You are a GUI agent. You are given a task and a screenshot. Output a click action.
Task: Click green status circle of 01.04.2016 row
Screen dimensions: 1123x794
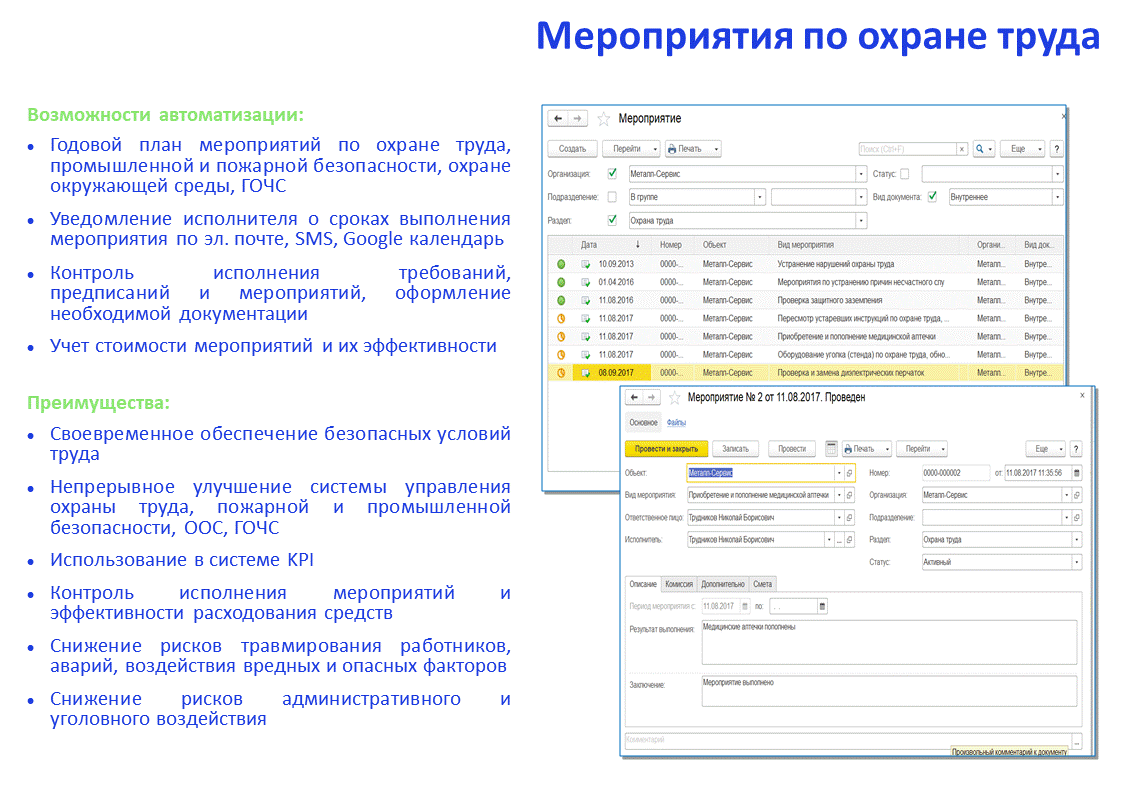coord(561,282)
